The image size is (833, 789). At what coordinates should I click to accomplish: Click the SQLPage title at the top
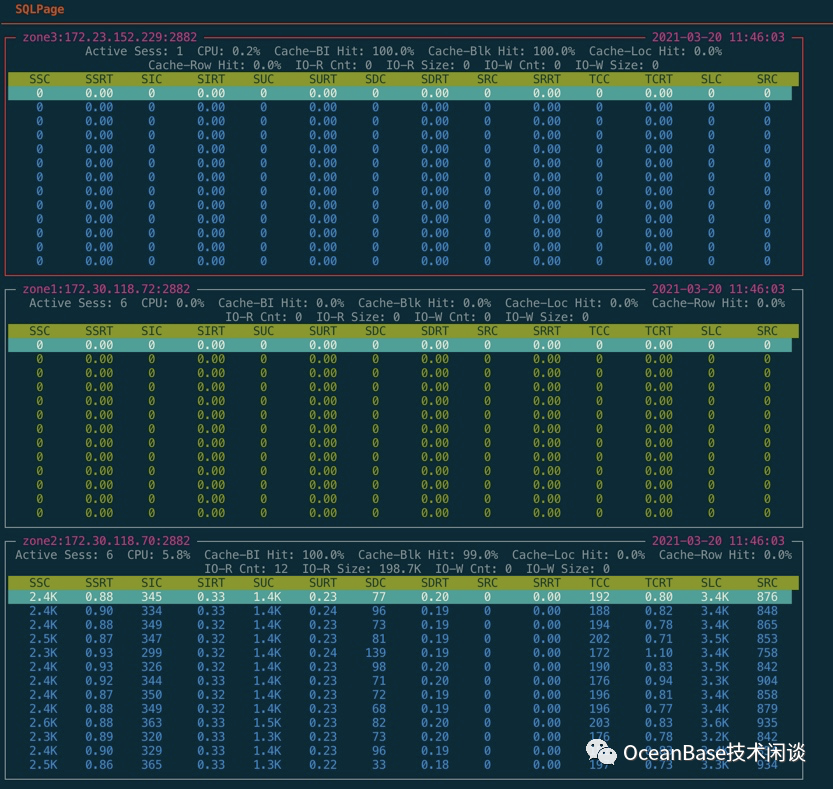[39, 9]
